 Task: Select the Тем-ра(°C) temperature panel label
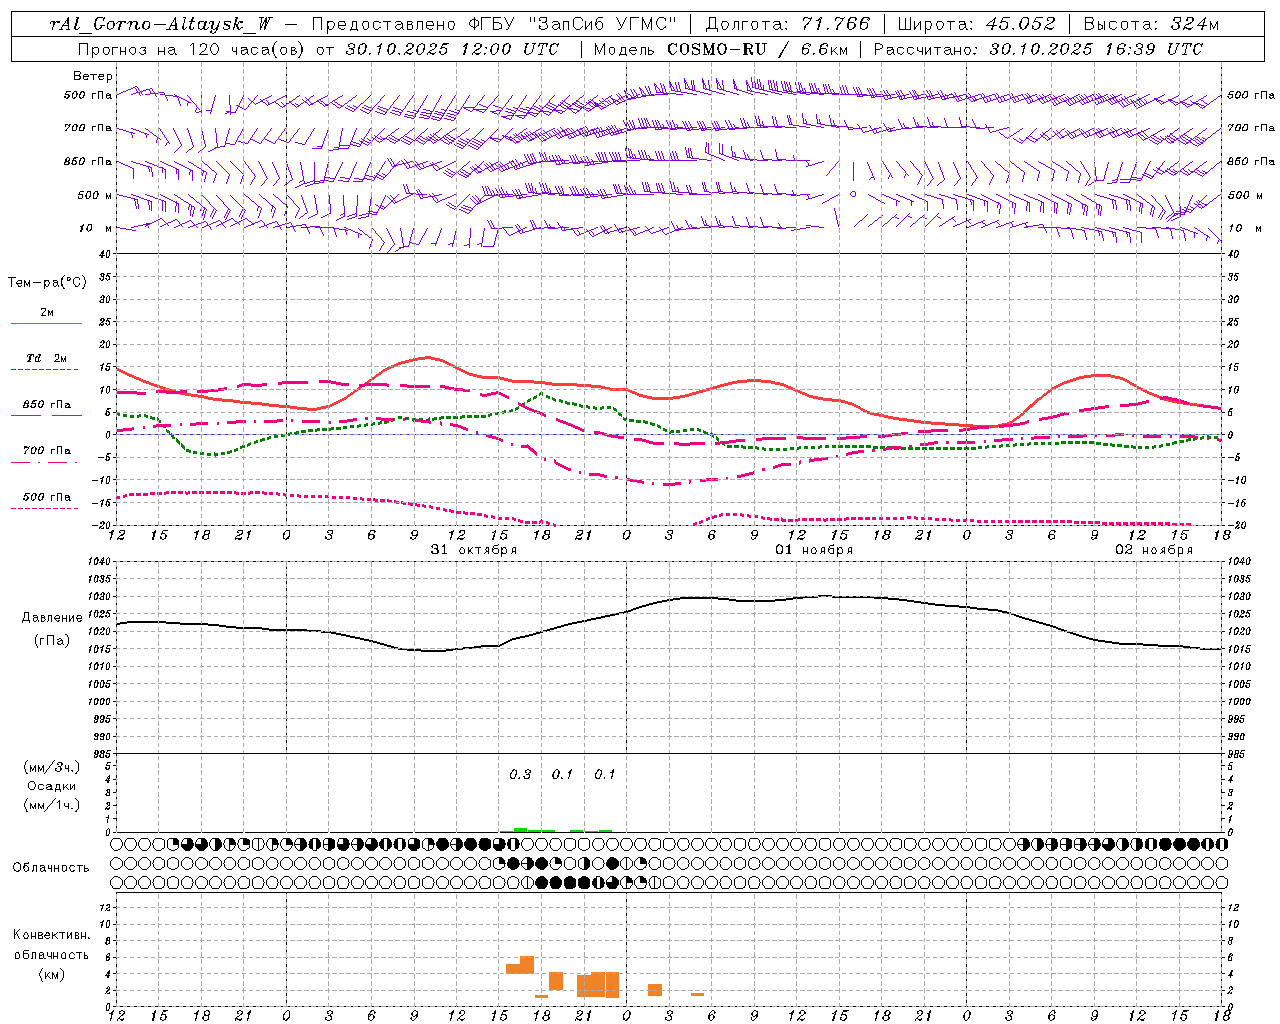tap(47, 283)
